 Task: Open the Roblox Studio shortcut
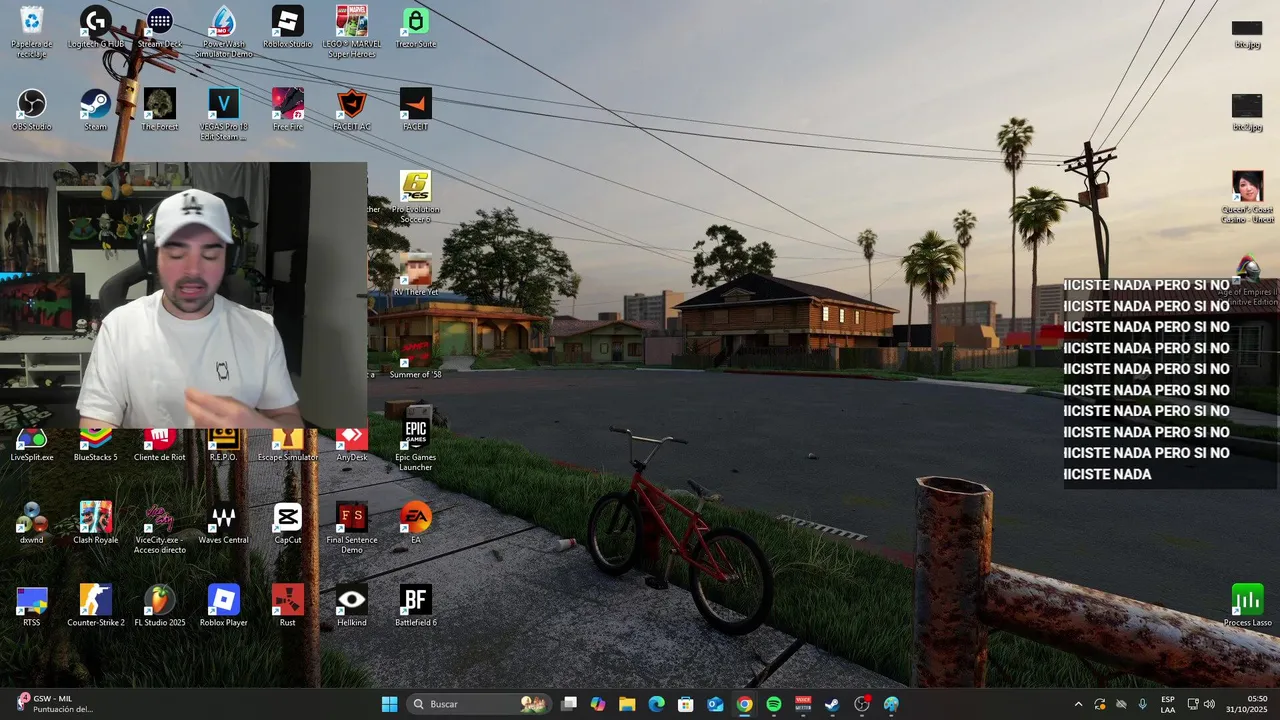288,27
